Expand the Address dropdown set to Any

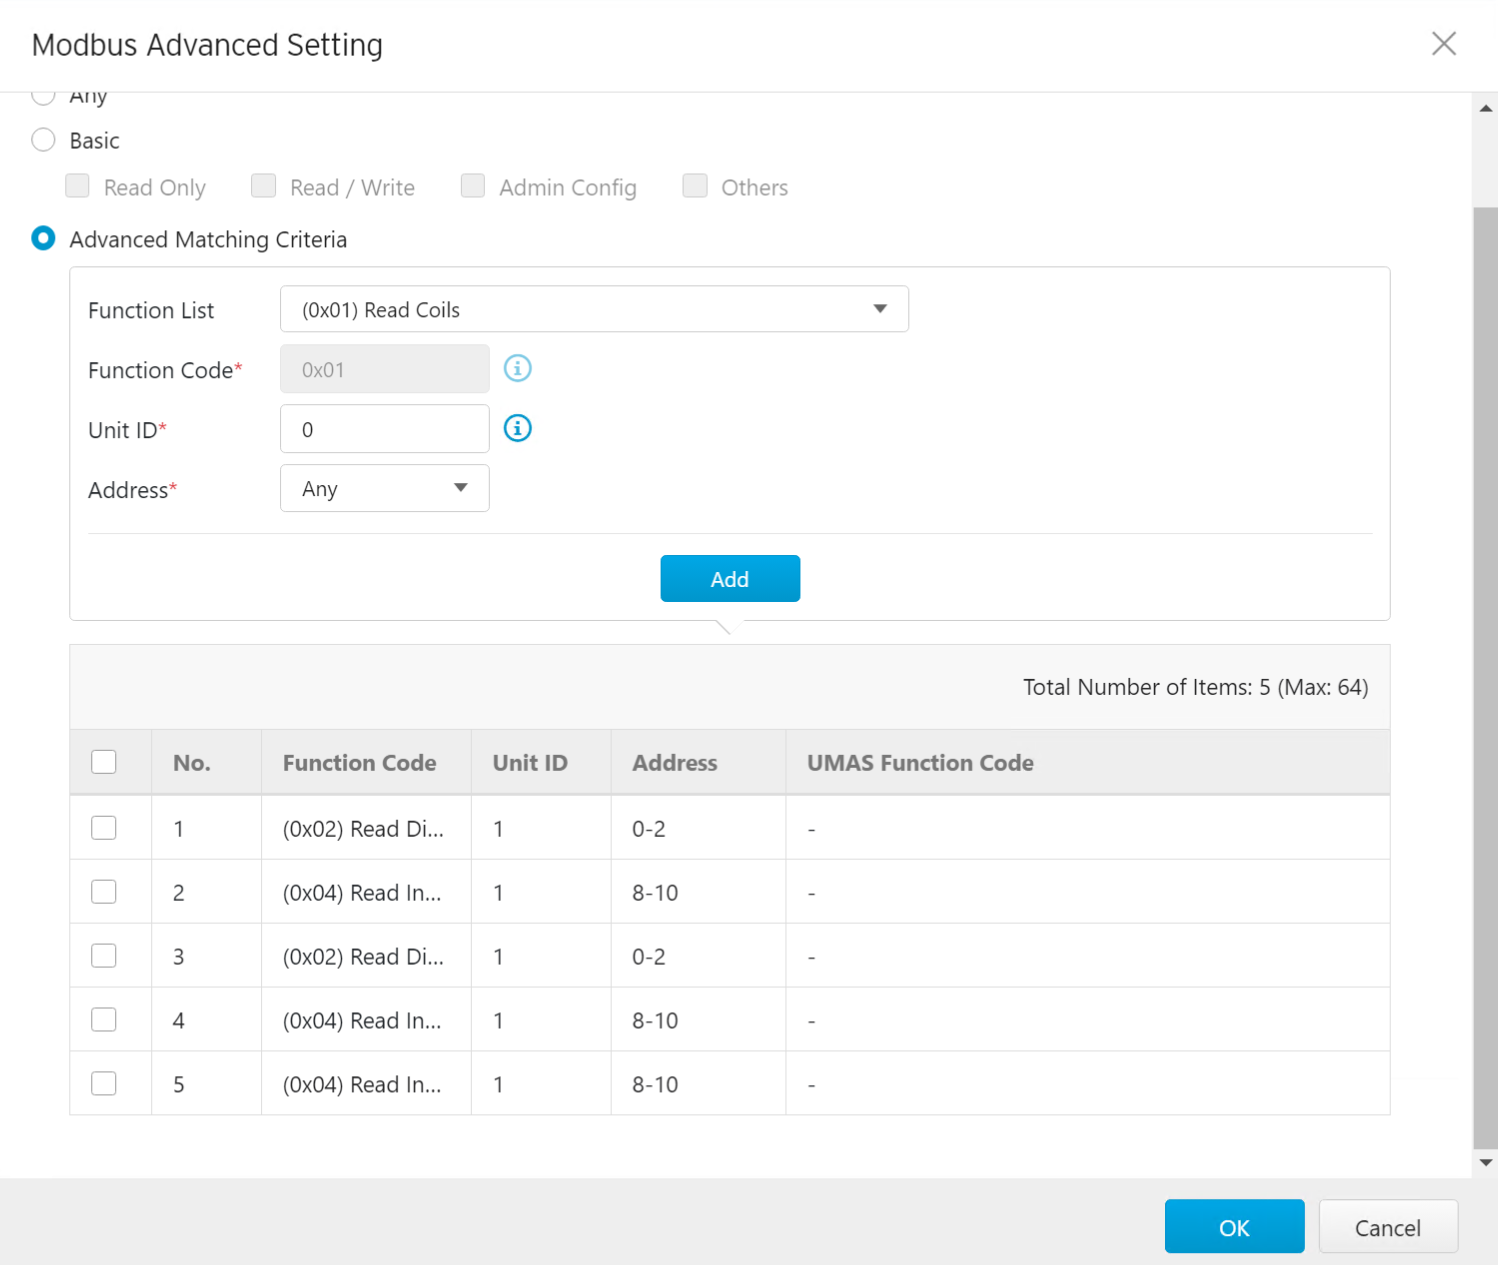click(x=384, y=489)
